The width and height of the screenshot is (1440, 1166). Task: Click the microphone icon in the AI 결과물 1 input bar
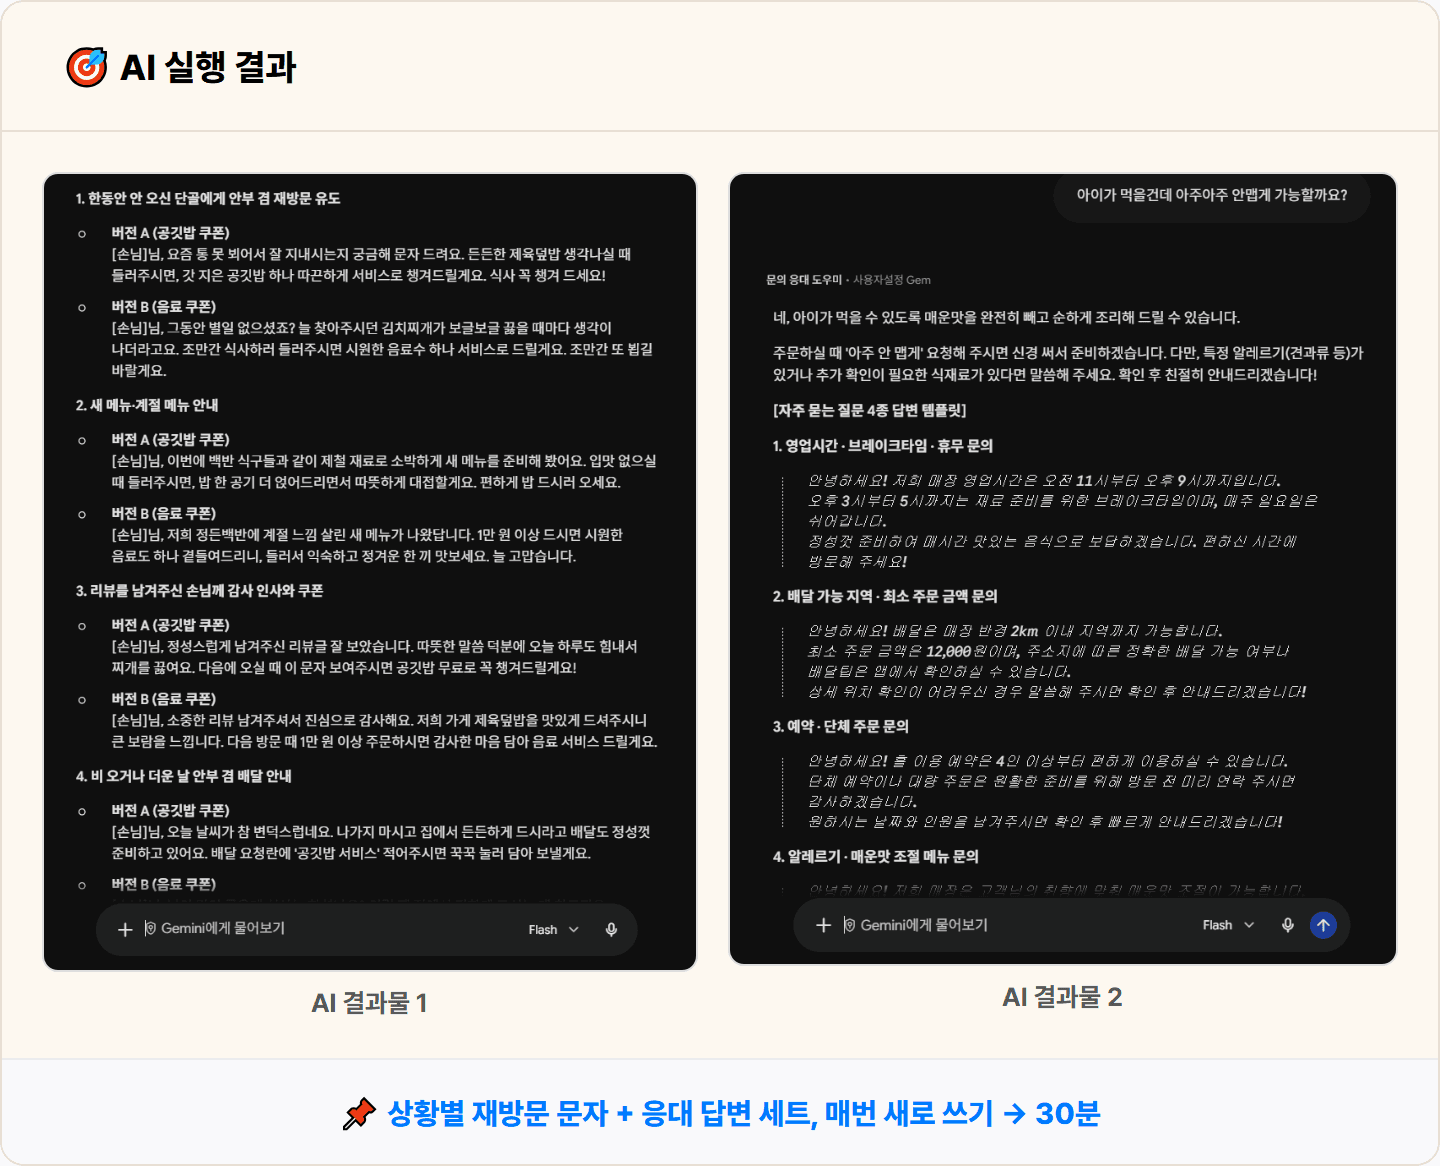pyautogui.click(x=611, y=930)
